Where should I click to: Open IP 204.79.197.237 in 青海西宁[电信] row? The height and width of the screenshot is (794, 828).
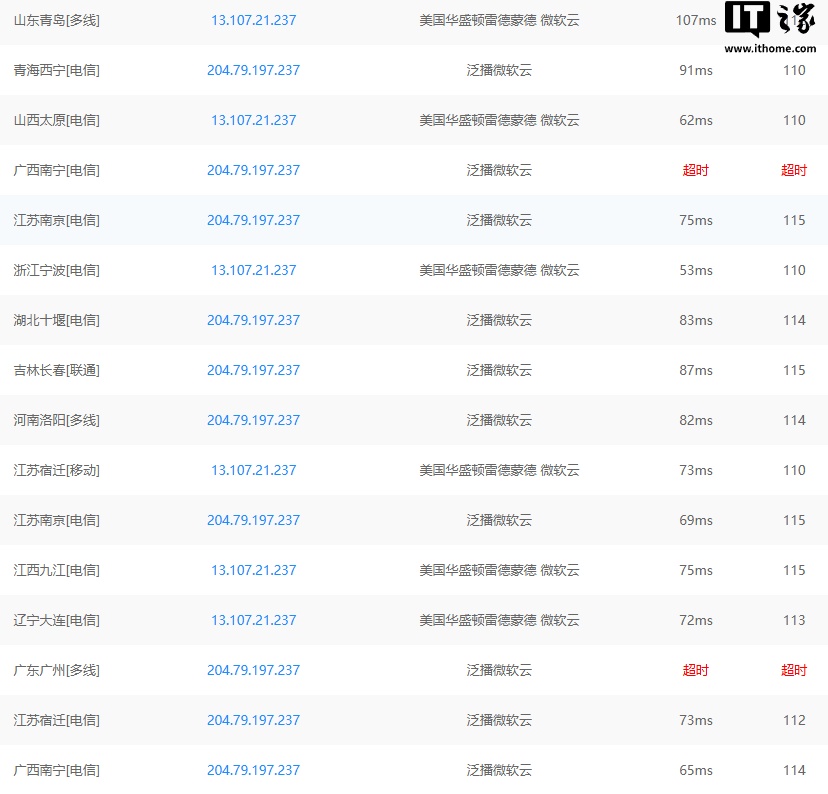click(253, 70)
